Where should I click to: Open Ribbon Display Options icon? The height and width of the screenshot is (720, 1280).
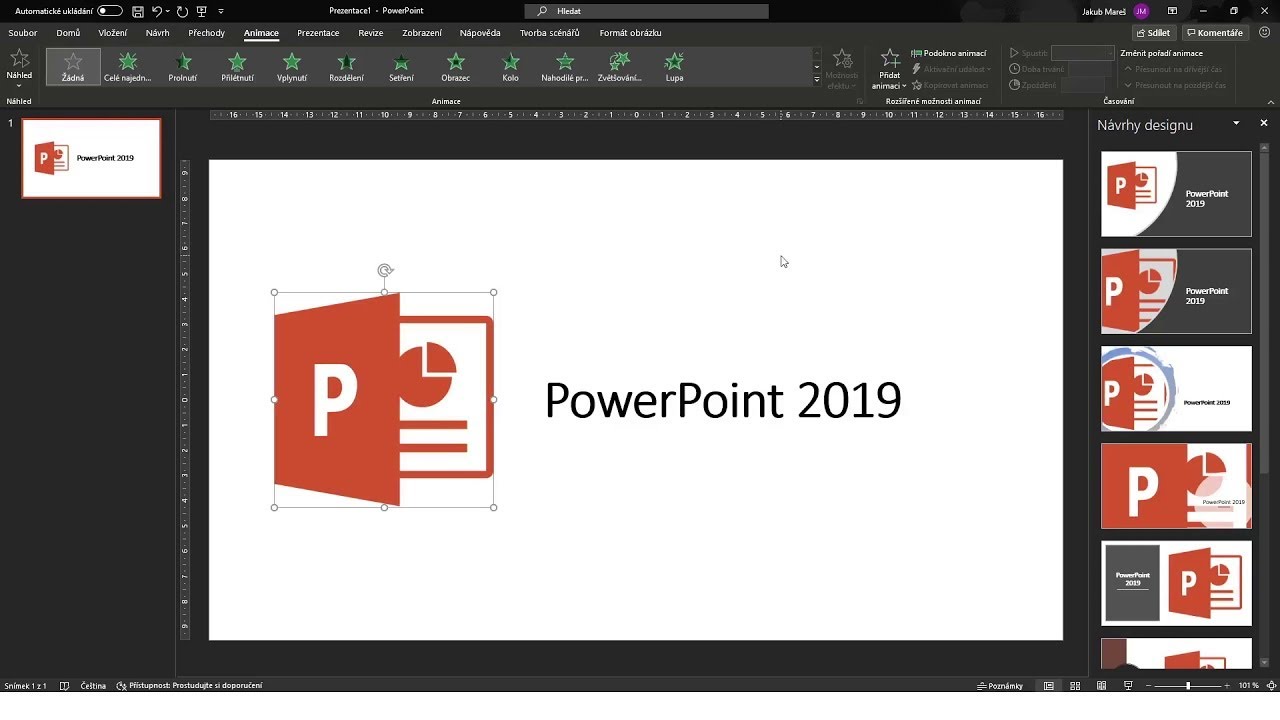[x=1172, y=11]
